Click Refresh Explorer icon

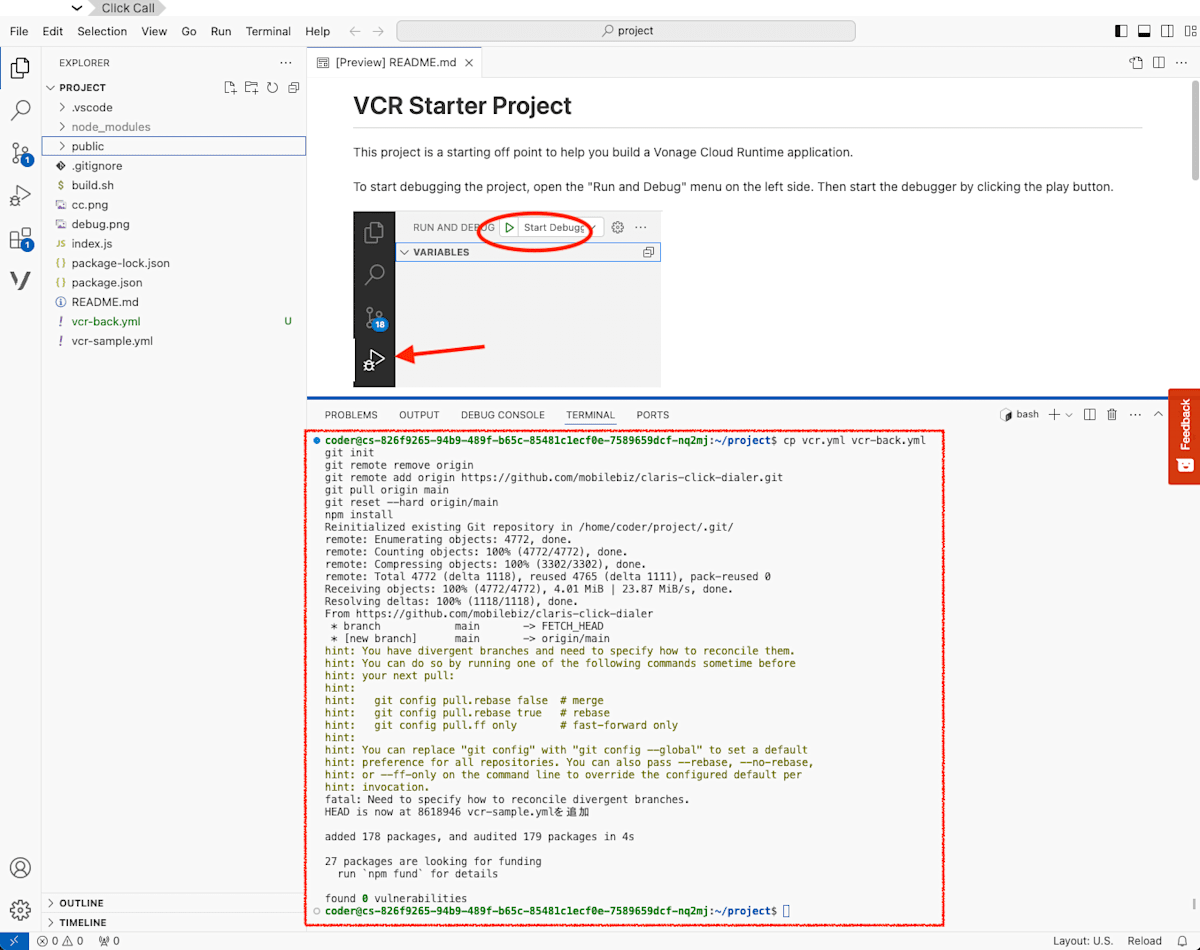point(272,87)
